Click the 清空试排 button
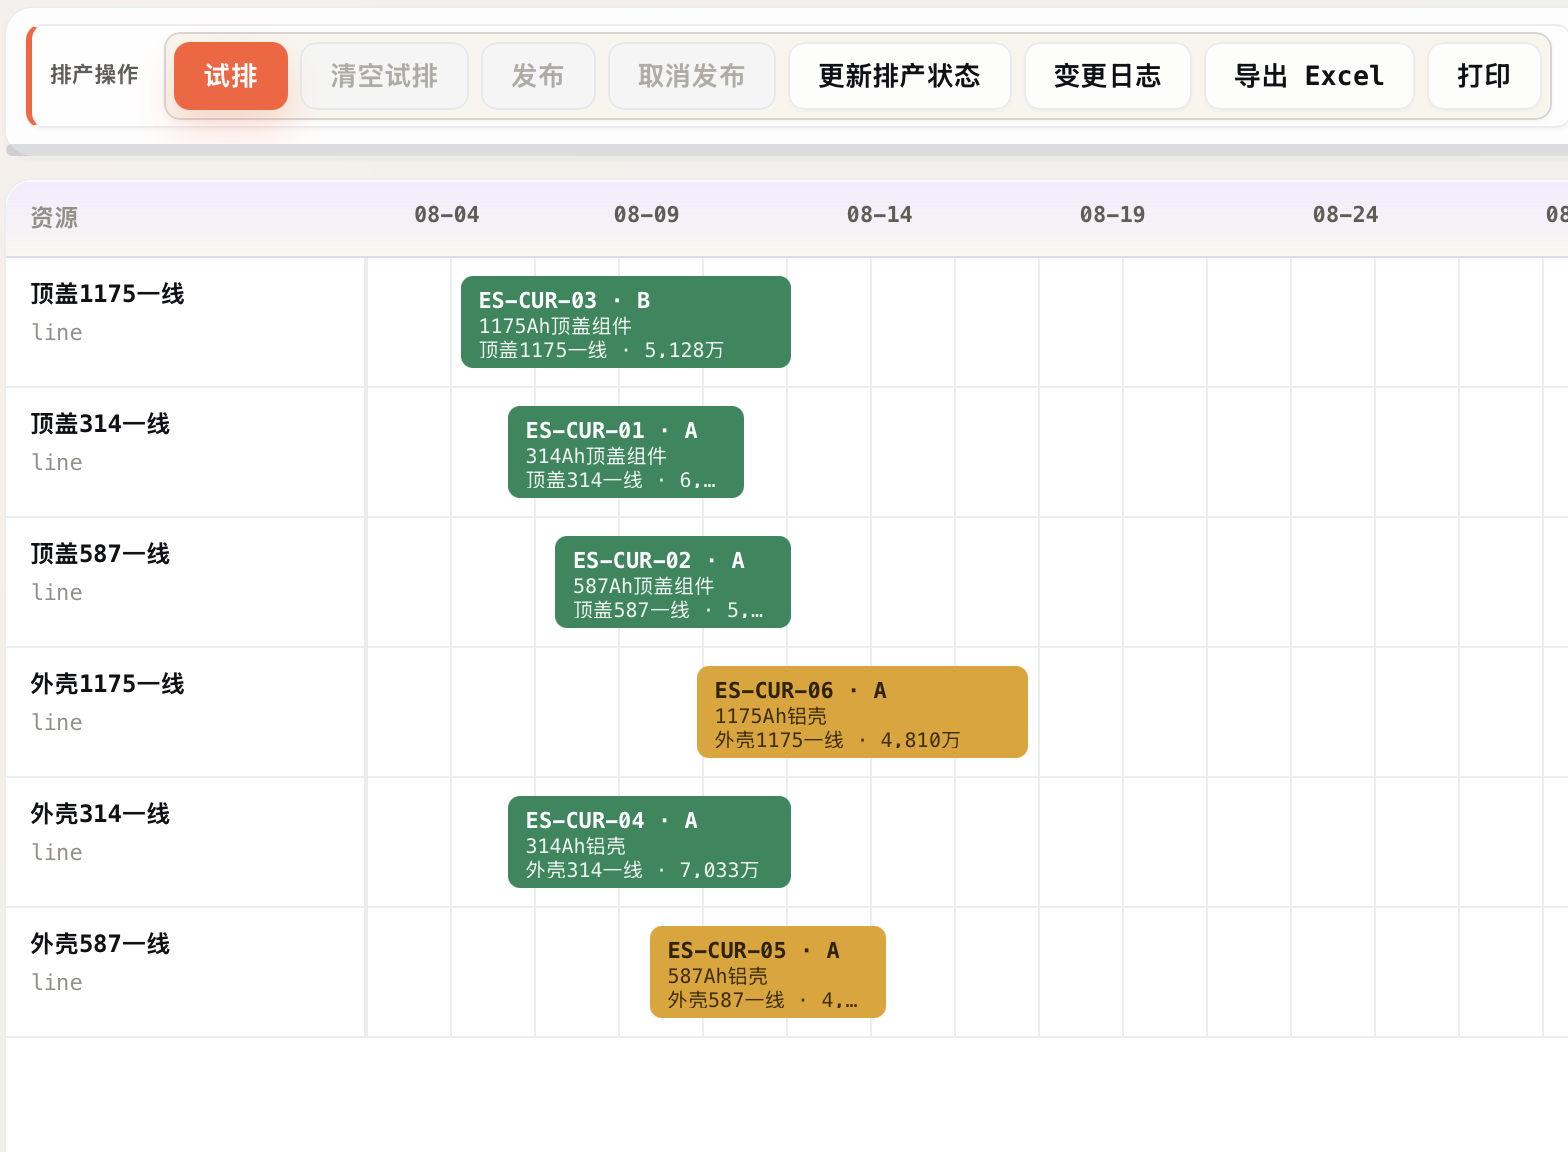This screenshot has width=1568, height=1152. [384, 76]
